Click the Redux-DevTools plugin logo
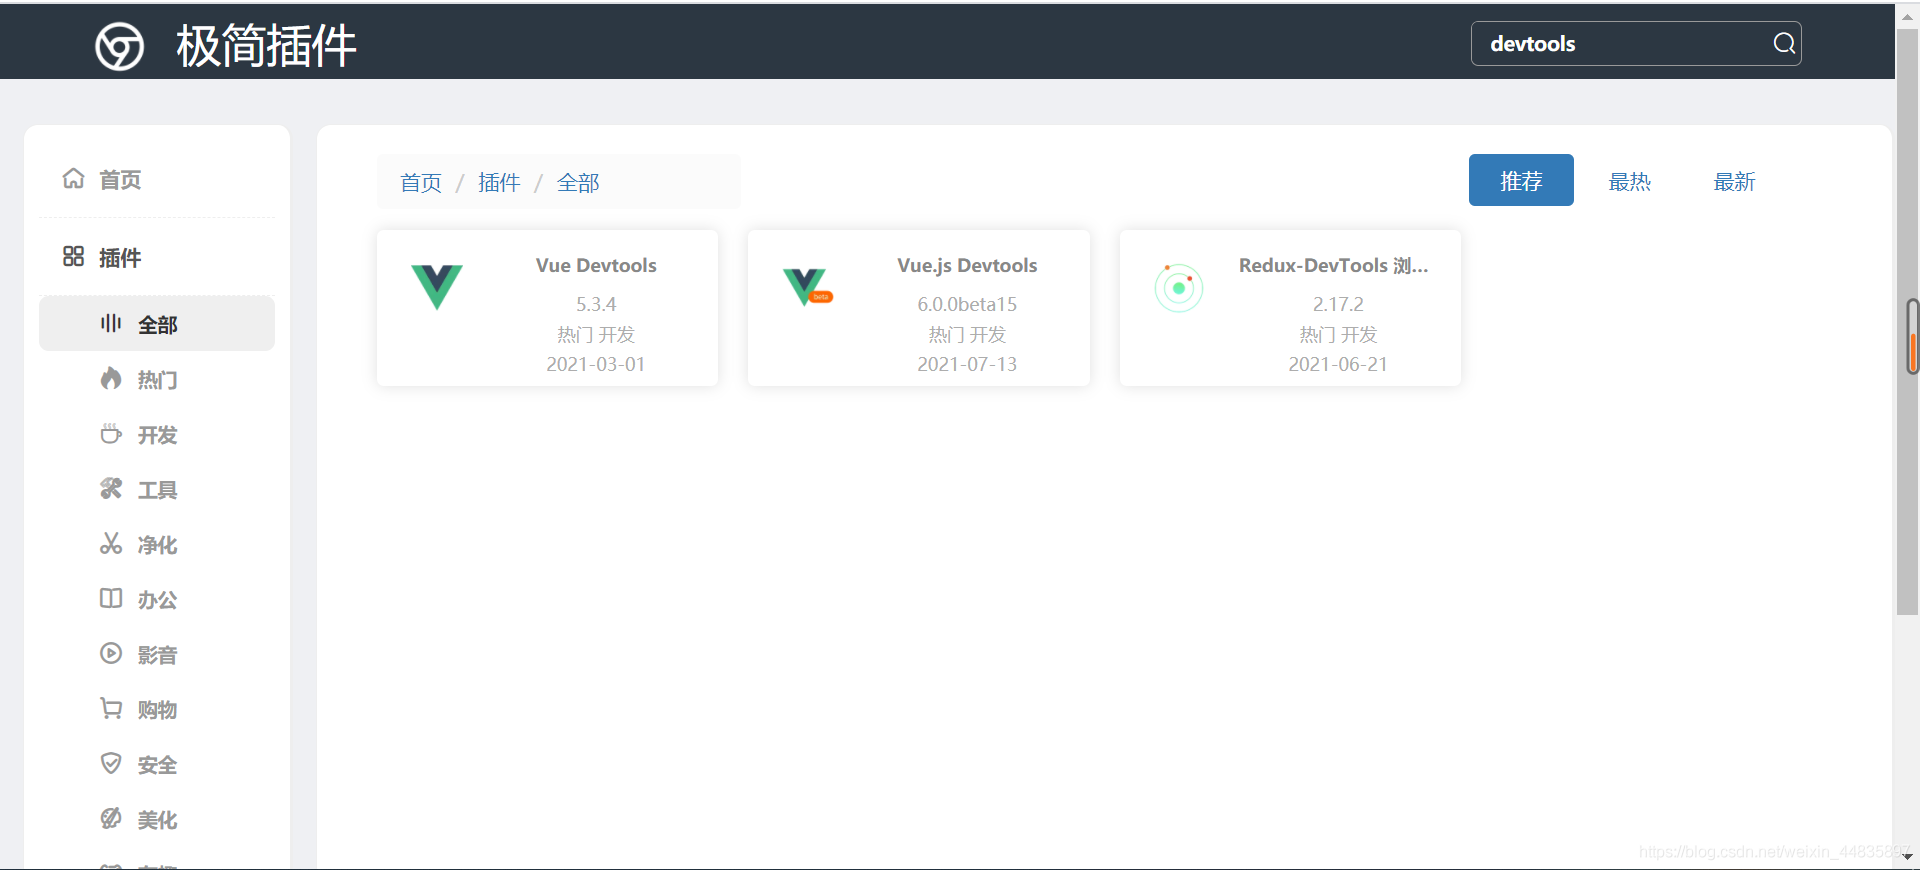The width and height of the screenshot is (1920, 870). (x=1179, y=288)
